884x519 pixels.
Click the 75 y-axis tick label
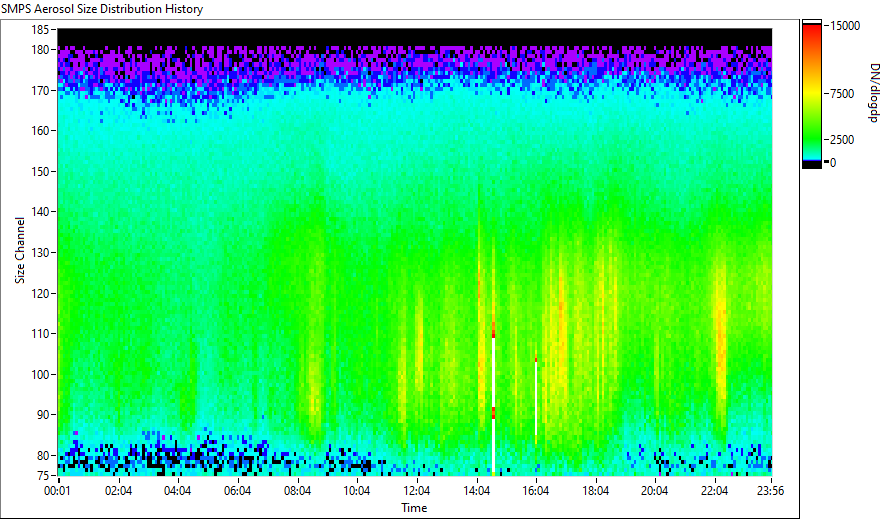[43, 476]
